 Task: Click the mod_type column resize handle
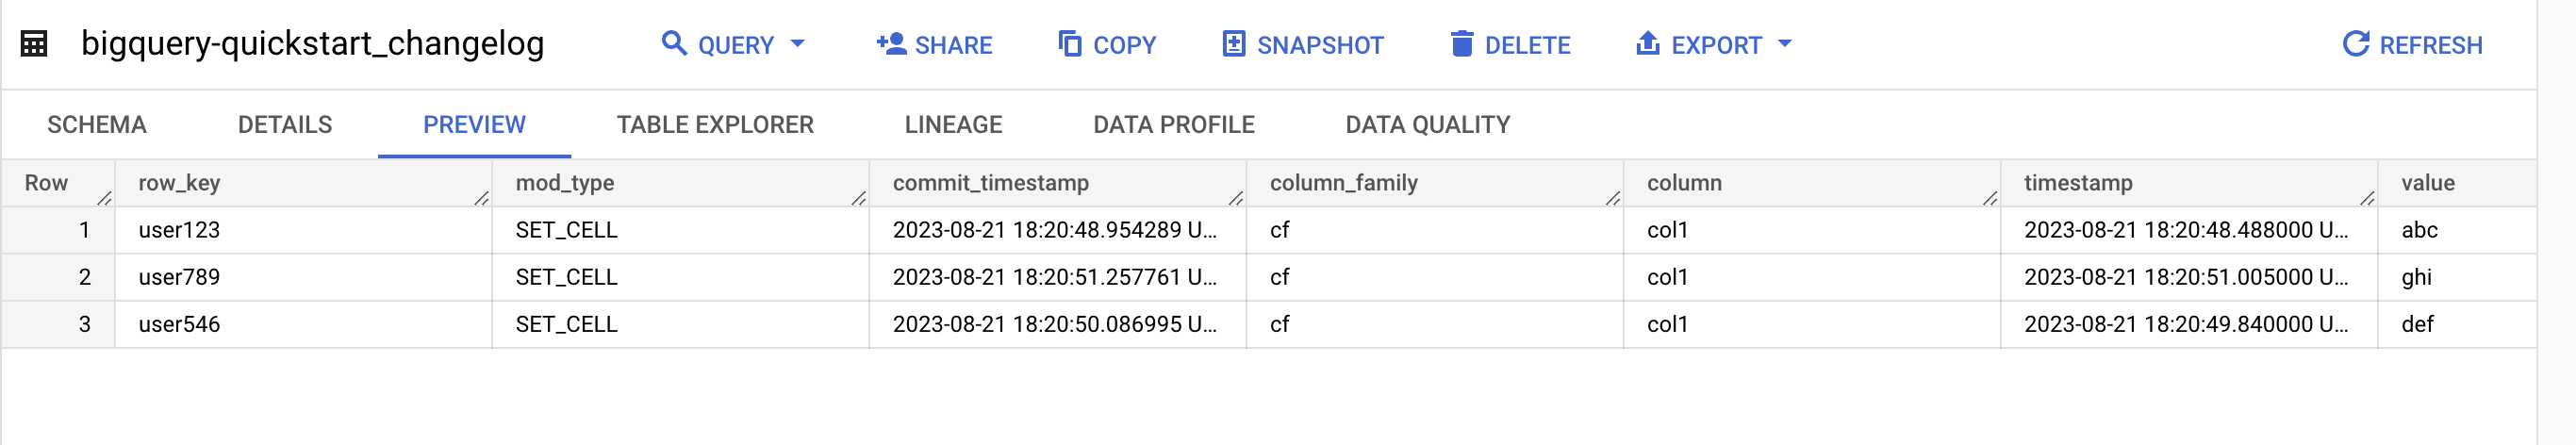point(858,198)
